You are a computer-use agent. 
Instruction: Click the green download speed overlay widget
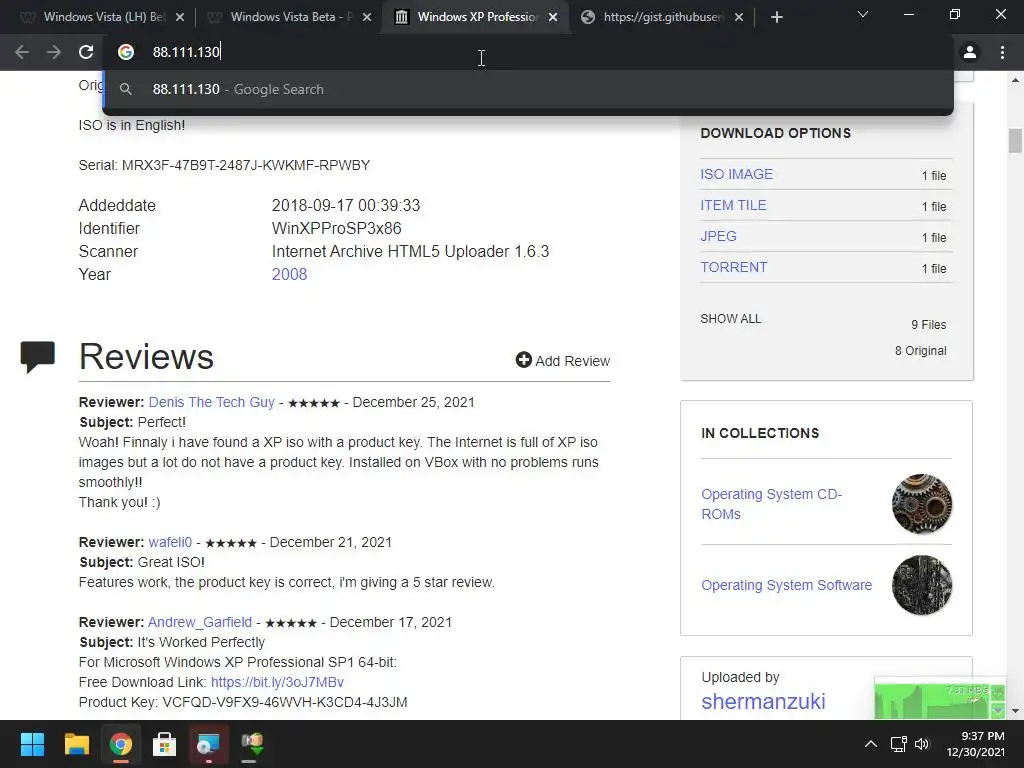click(940, 700)
